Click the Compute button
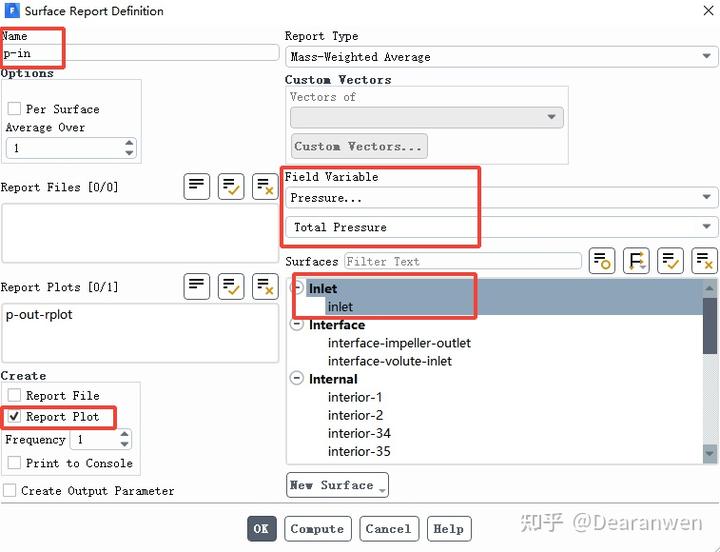The width and height of the screenshot is (720, 552). [318, 529]
